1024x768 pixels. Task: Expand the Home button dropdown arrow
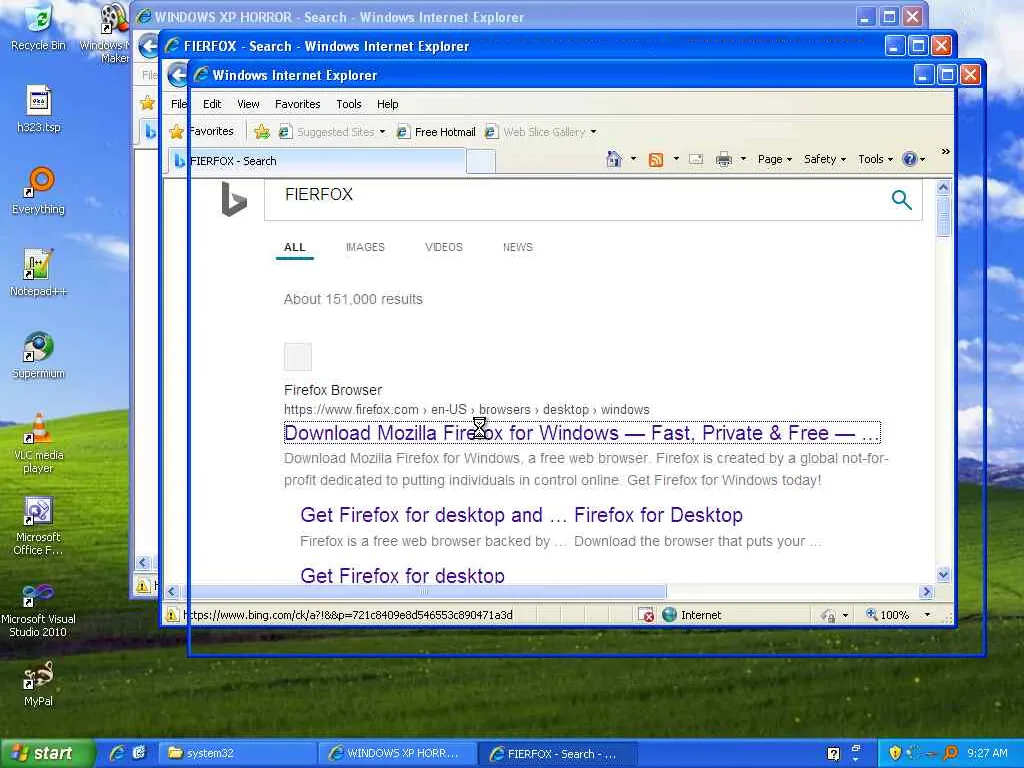633,159
